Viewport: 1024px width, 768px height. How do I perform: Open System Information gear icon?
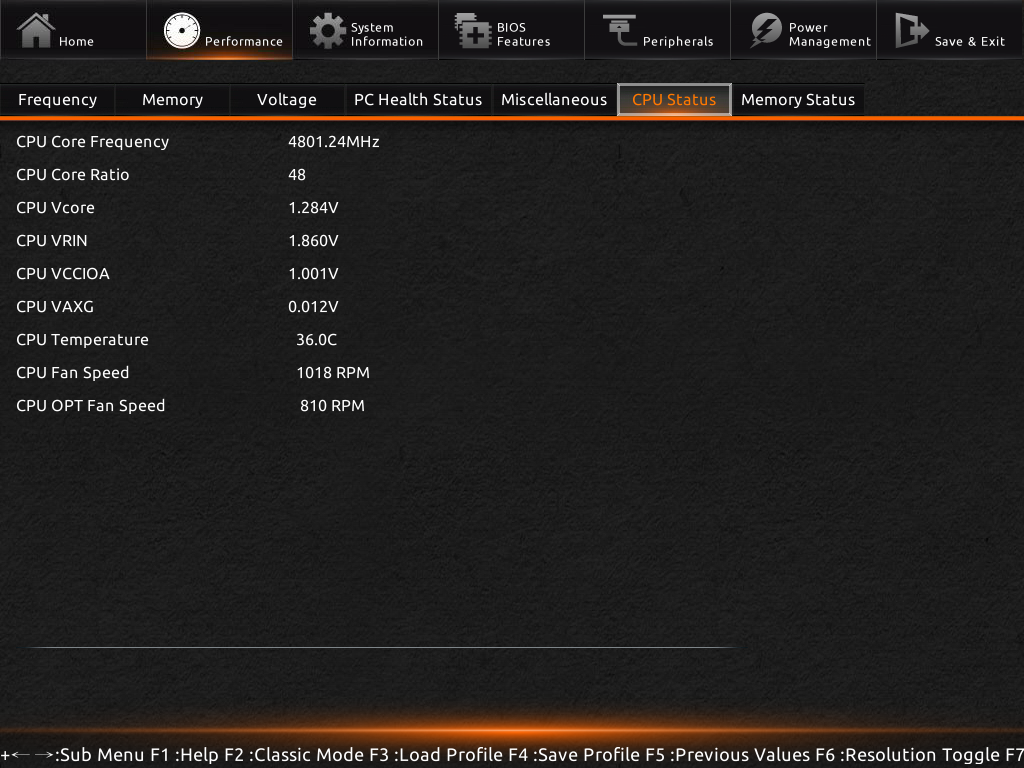click(x=327, y=31)
